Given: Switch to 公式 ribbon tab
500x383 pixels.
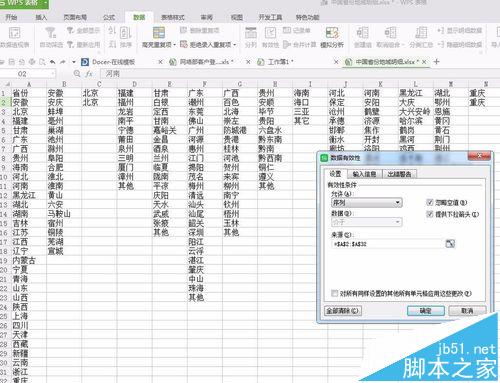Looking at the screenshot, I should pyautogui.click(x=109, y=17).
